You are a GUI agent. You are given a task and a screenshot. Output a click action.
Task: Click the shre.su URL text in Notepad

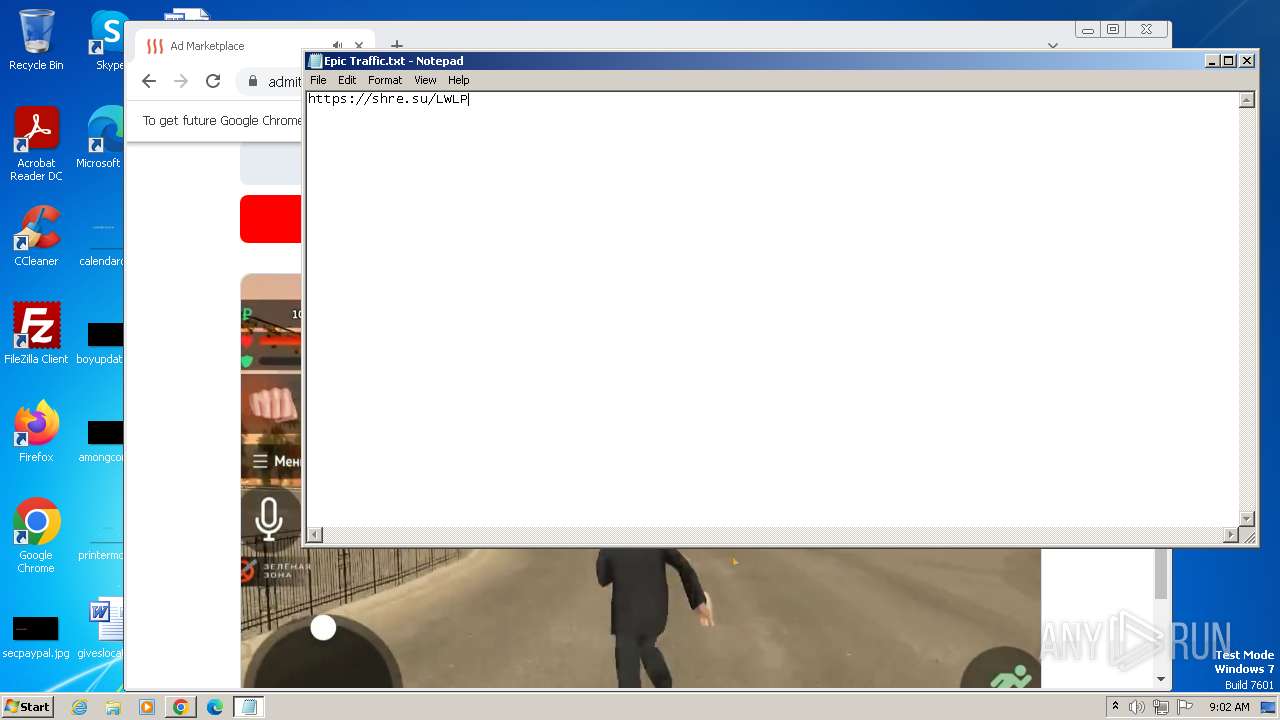[x=388, y=99]
